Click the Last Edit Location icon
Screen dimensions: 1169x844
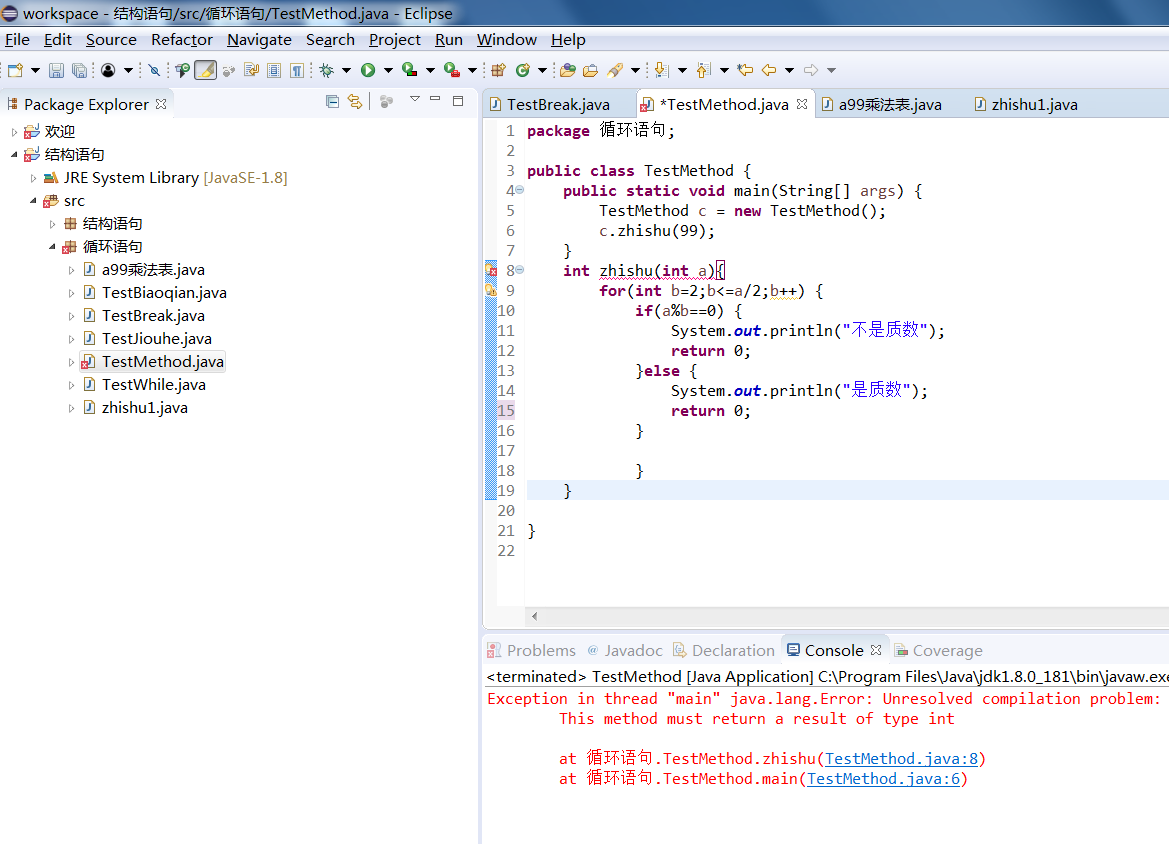(x=745, y=70)
